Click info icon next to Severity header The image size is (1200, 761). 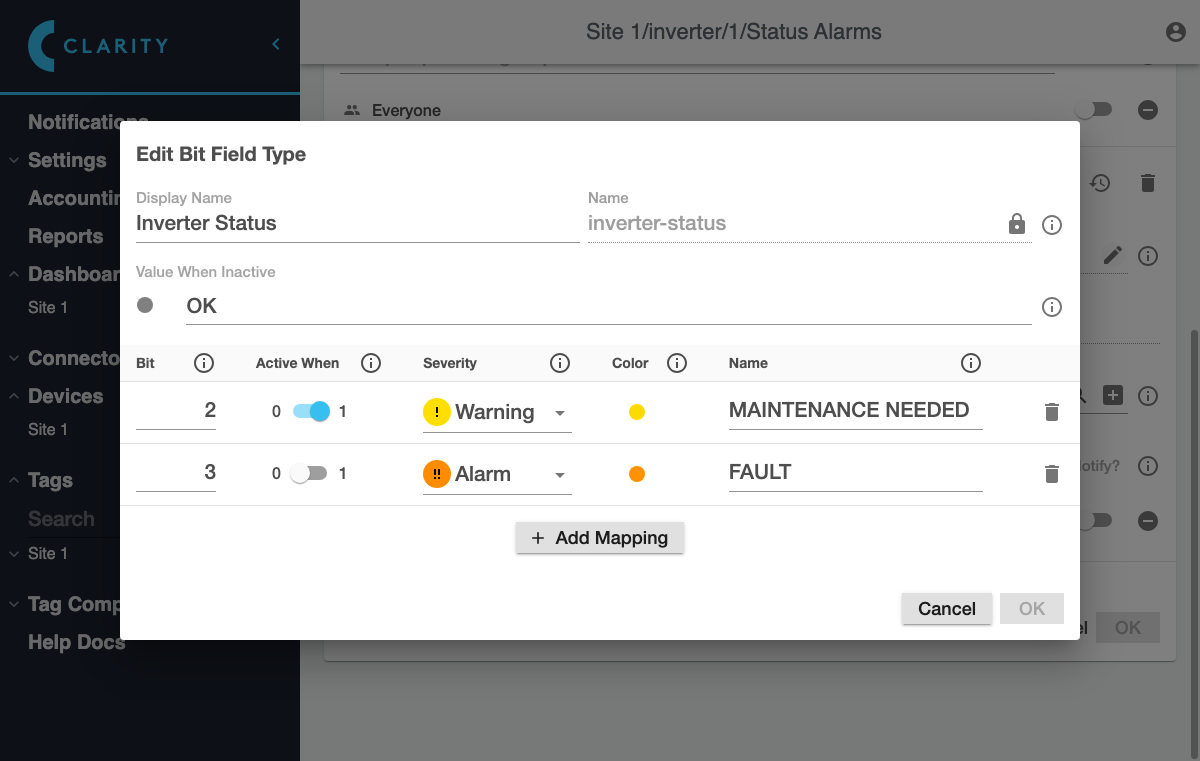560,363
